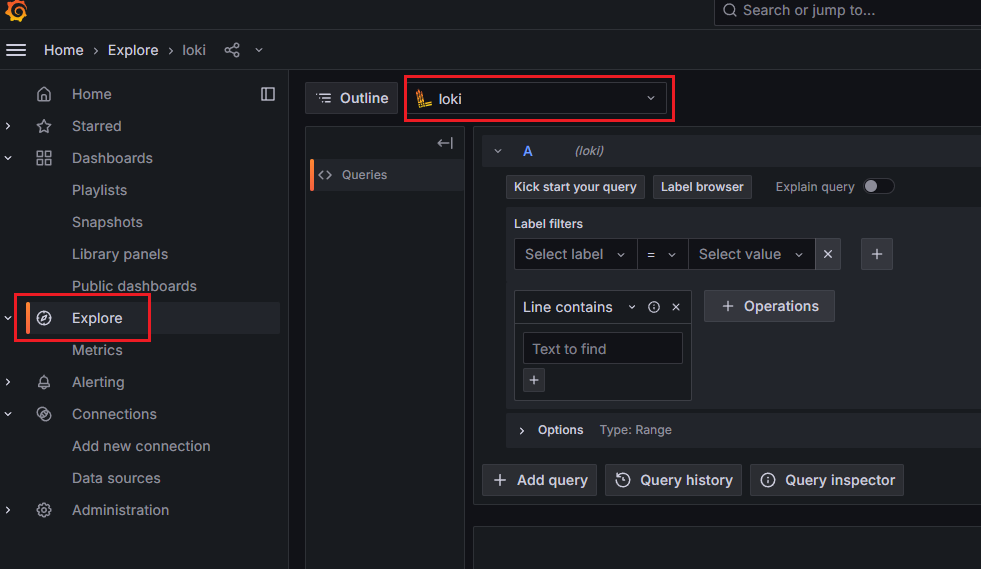This screenshot has width=981, height=569.
Task: Expand the Alerting section chevron
Action: (x=8, y=382)
